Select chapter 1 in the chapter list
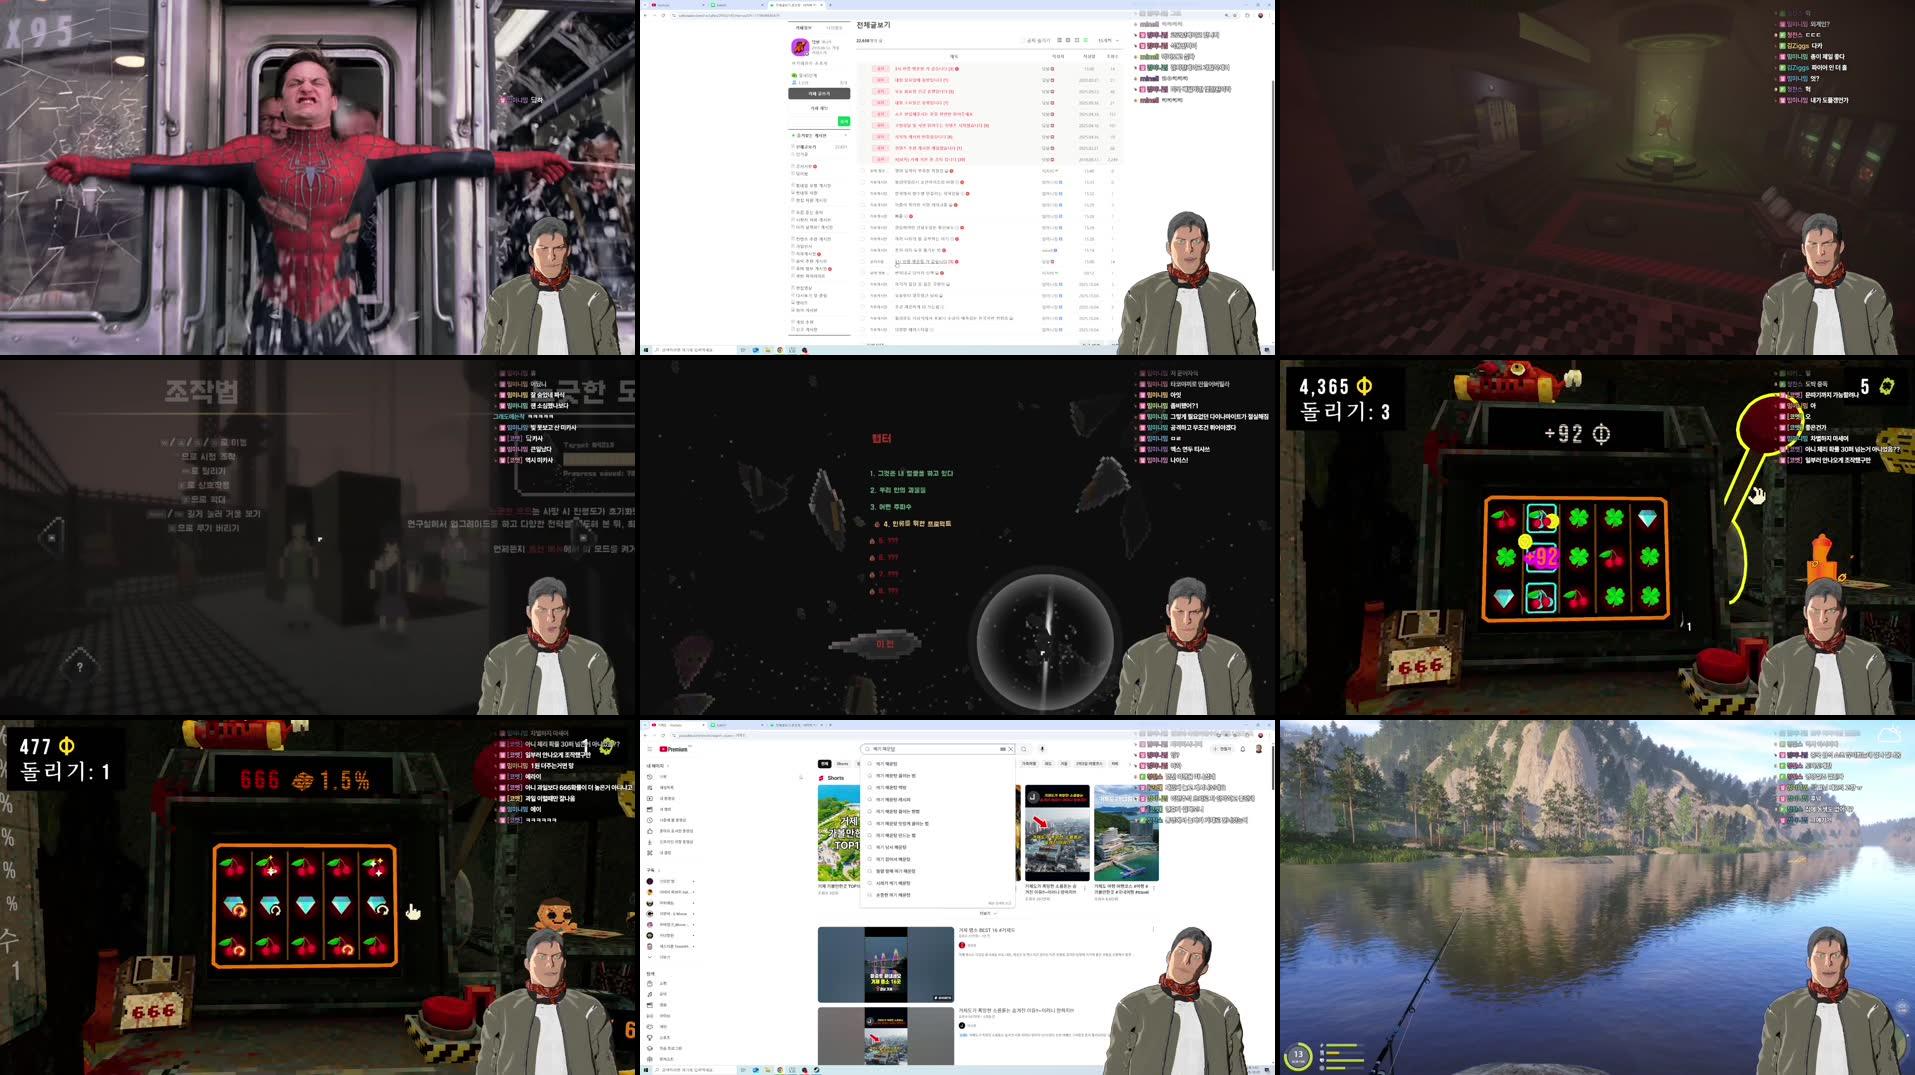 pyautogui.click(x=910, y=473)
